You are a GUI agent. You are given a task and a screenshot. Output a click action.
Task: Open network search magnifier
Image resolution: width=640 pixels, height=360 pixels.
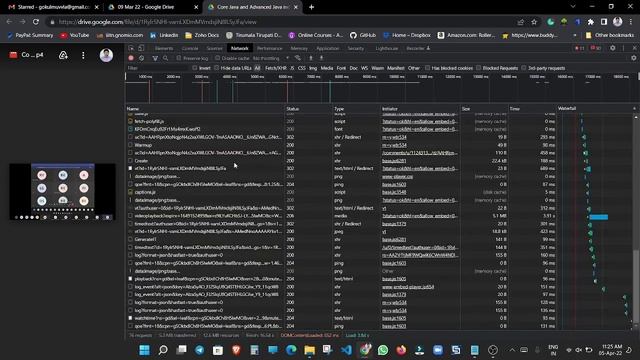[x=165, y=58]
